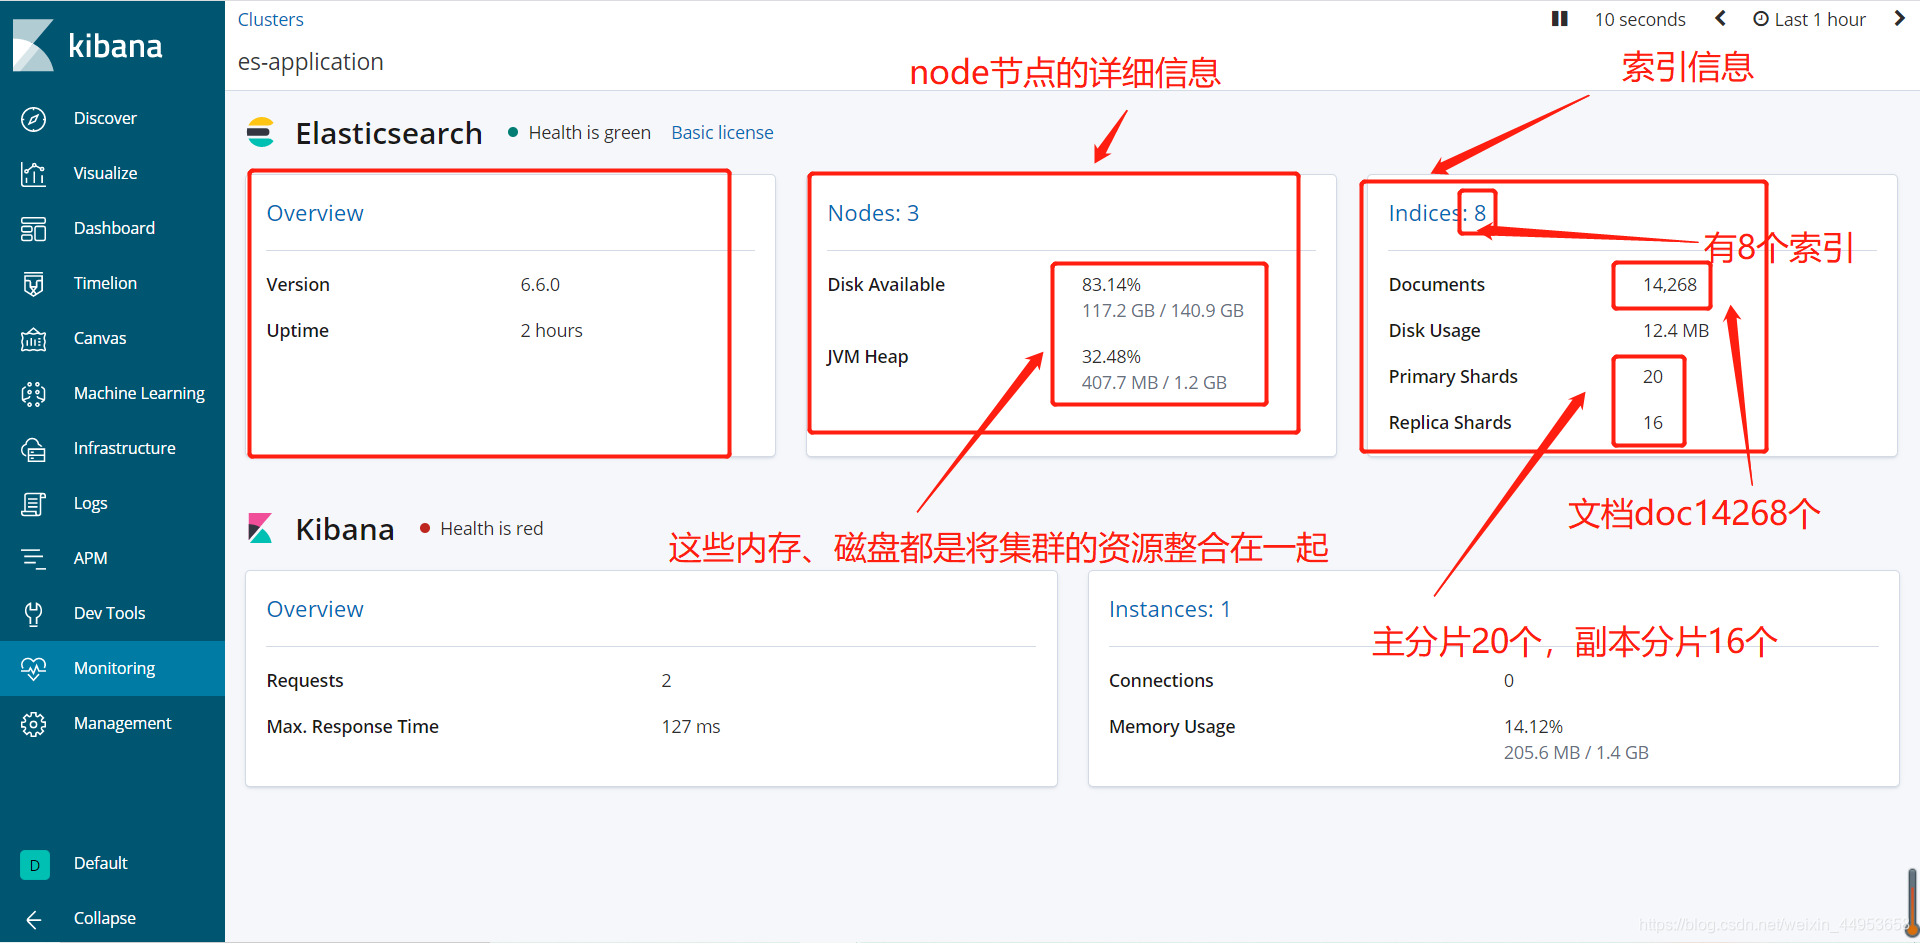
Task: Select Visualize menu item
Action: [x=105, y=173]
